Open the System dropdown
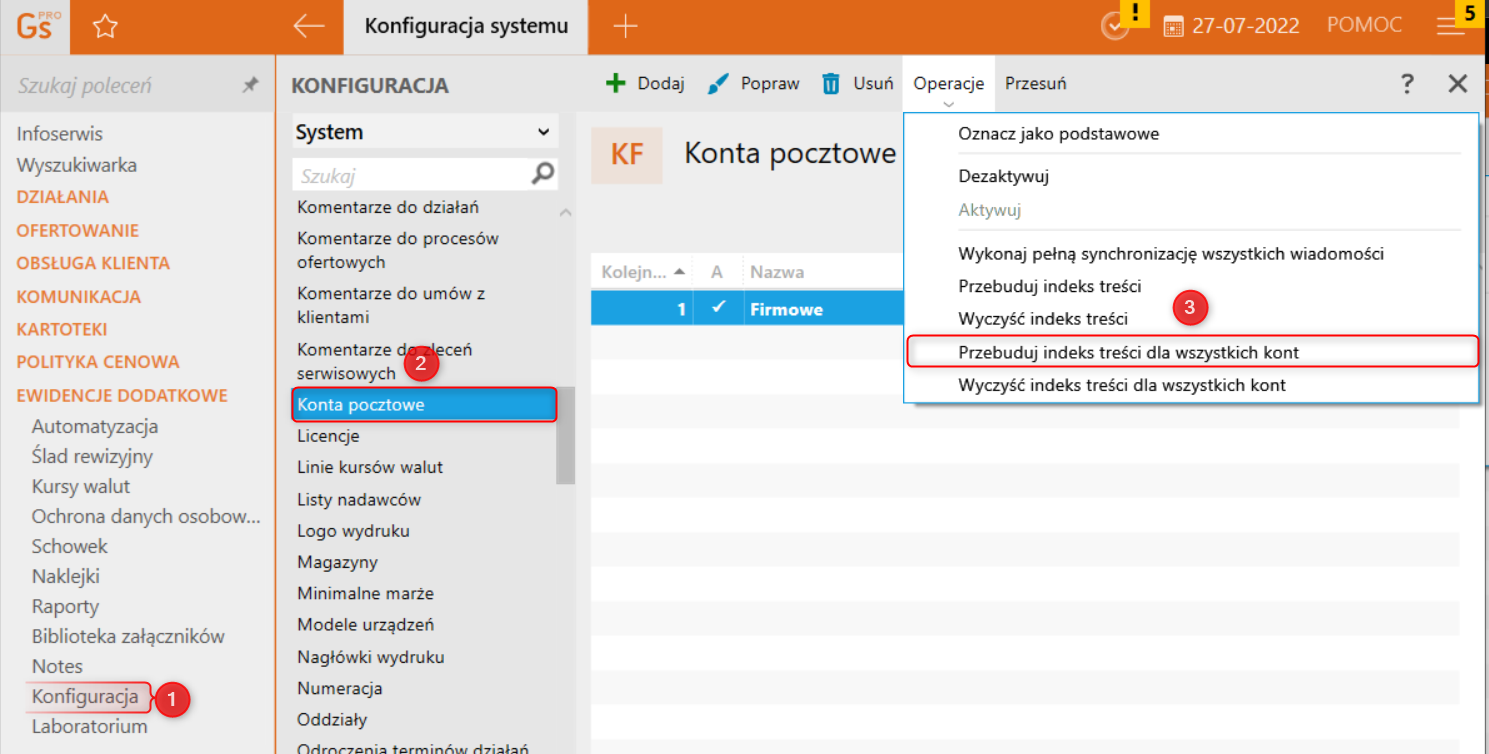The width and height of the screenshot is (1489, 754). tap(424, 132)
